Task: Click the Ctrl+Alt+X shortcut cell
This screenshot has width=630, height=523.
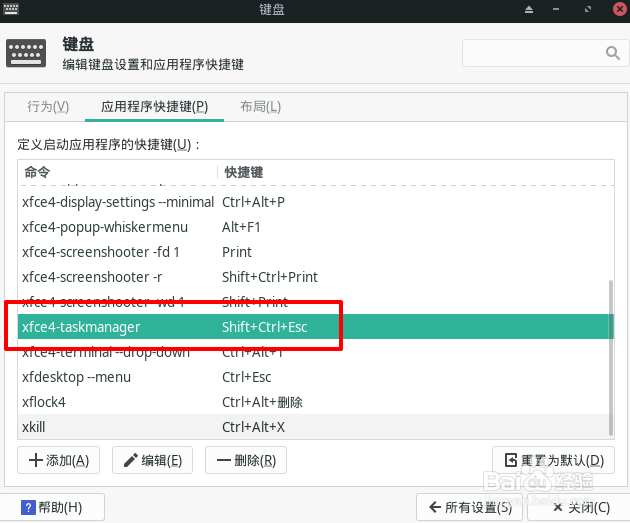Action: 254,427
